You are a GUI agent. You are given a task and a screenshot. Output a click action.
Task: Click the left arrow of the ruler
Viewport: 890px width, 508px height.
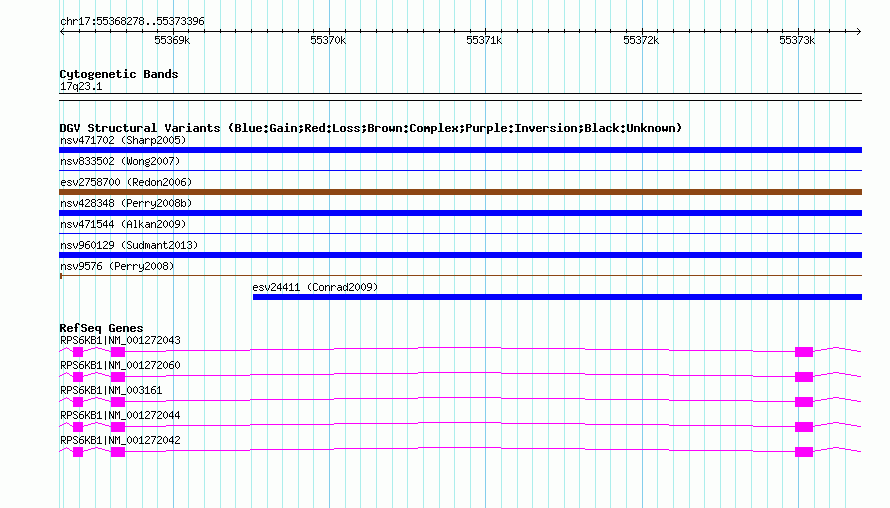point(62,32)
